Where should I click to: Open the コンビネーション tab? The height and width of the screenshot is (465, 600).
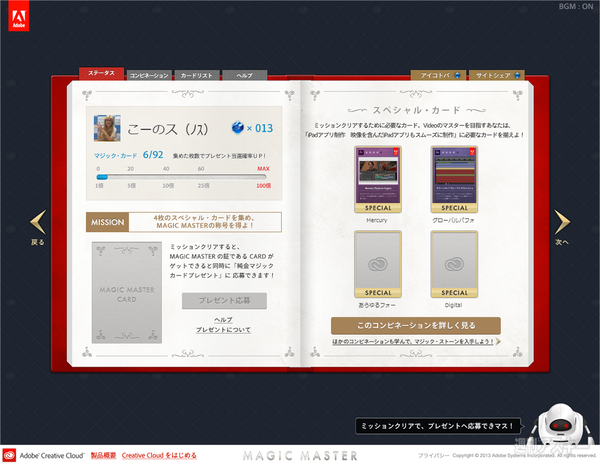[x=149, y=75]
